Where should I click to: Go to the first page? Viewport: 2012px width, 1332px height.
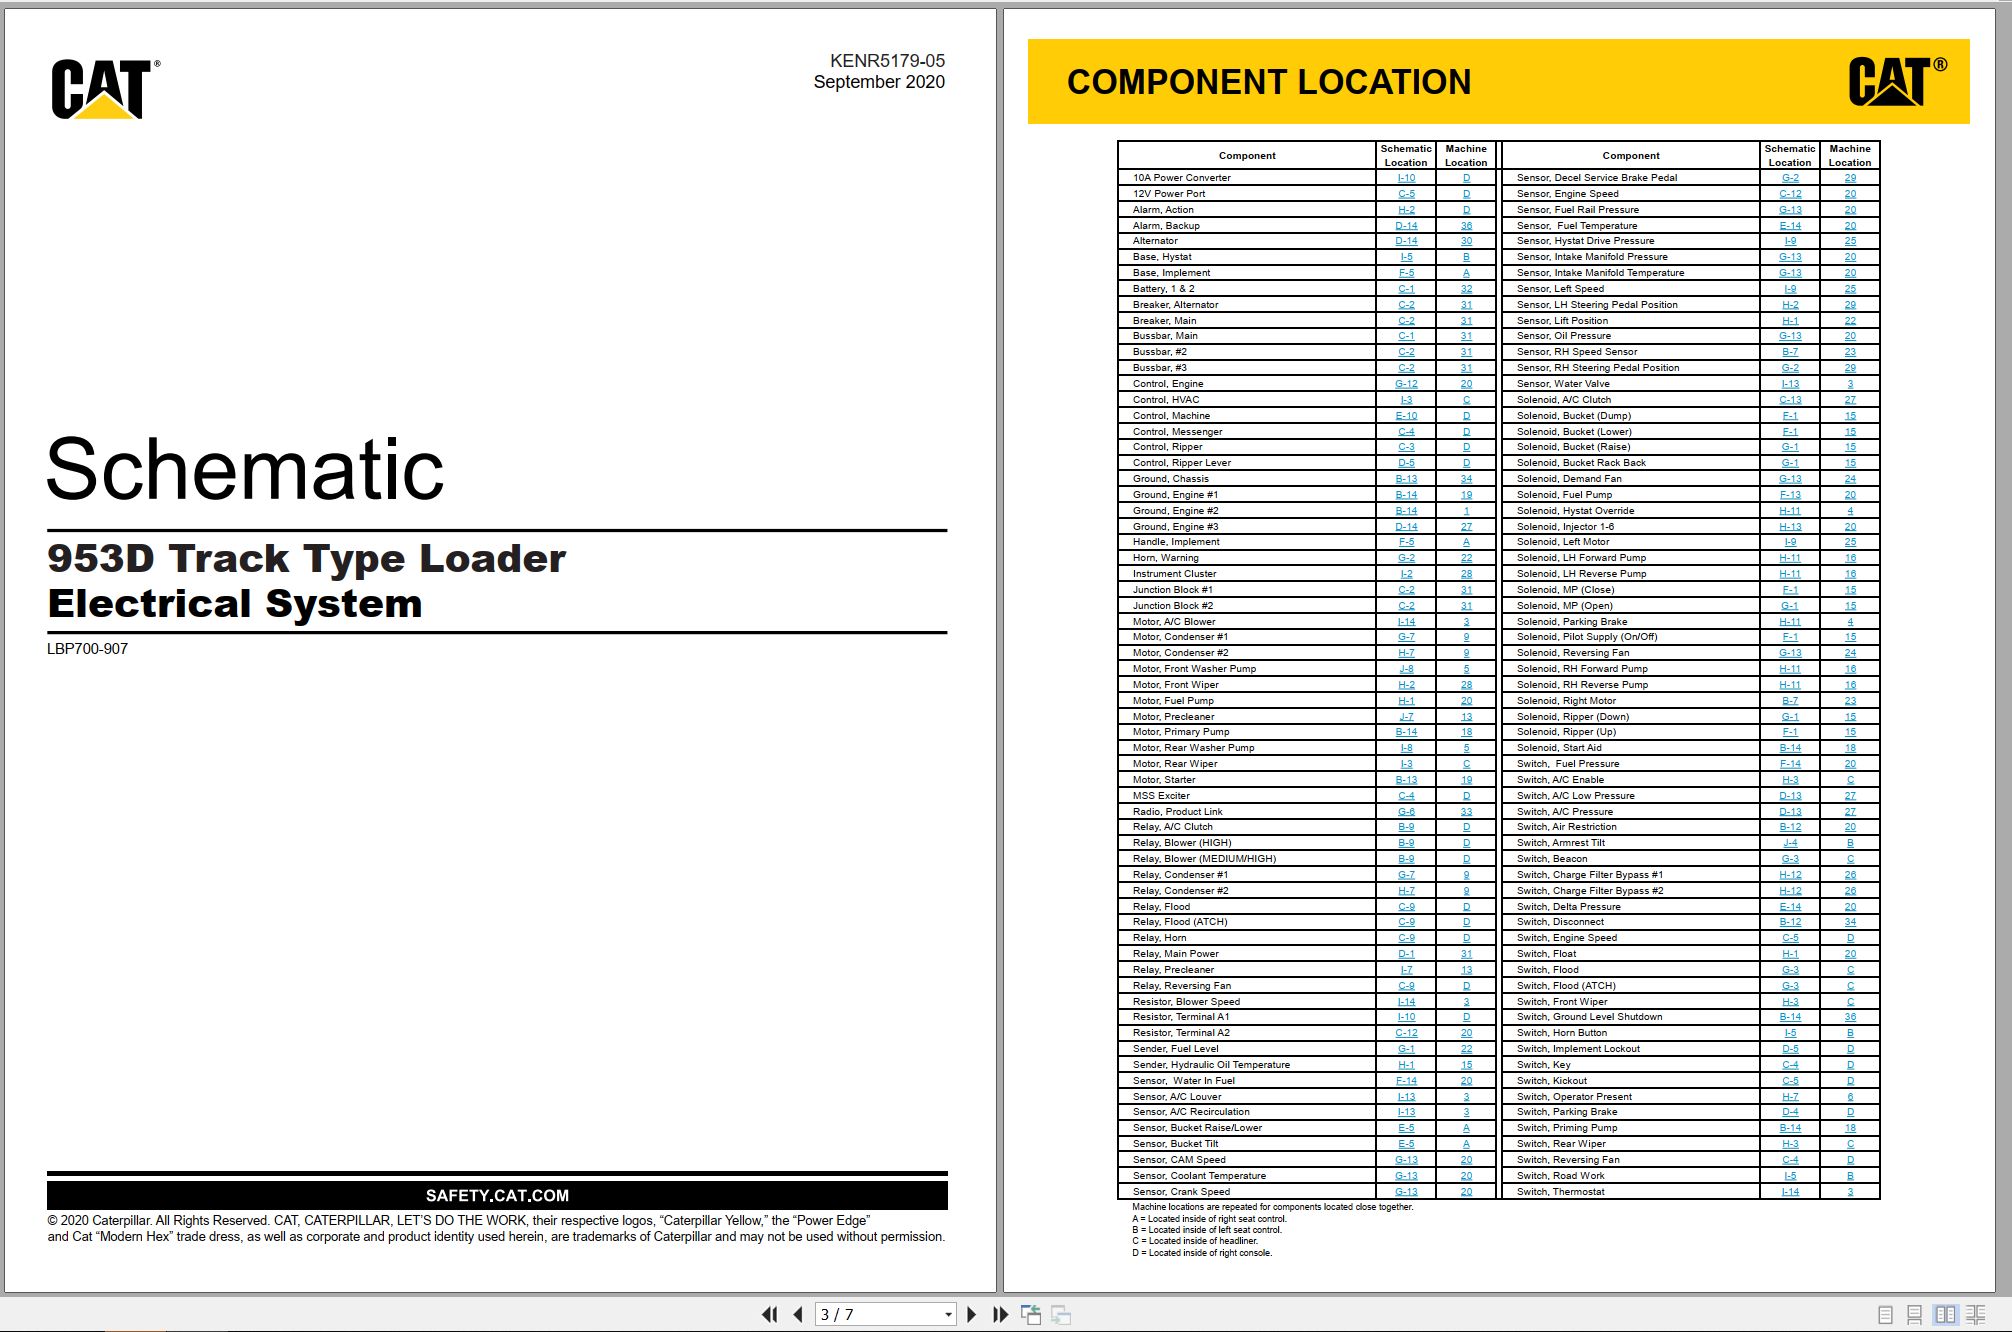[x=769, y=1315]
